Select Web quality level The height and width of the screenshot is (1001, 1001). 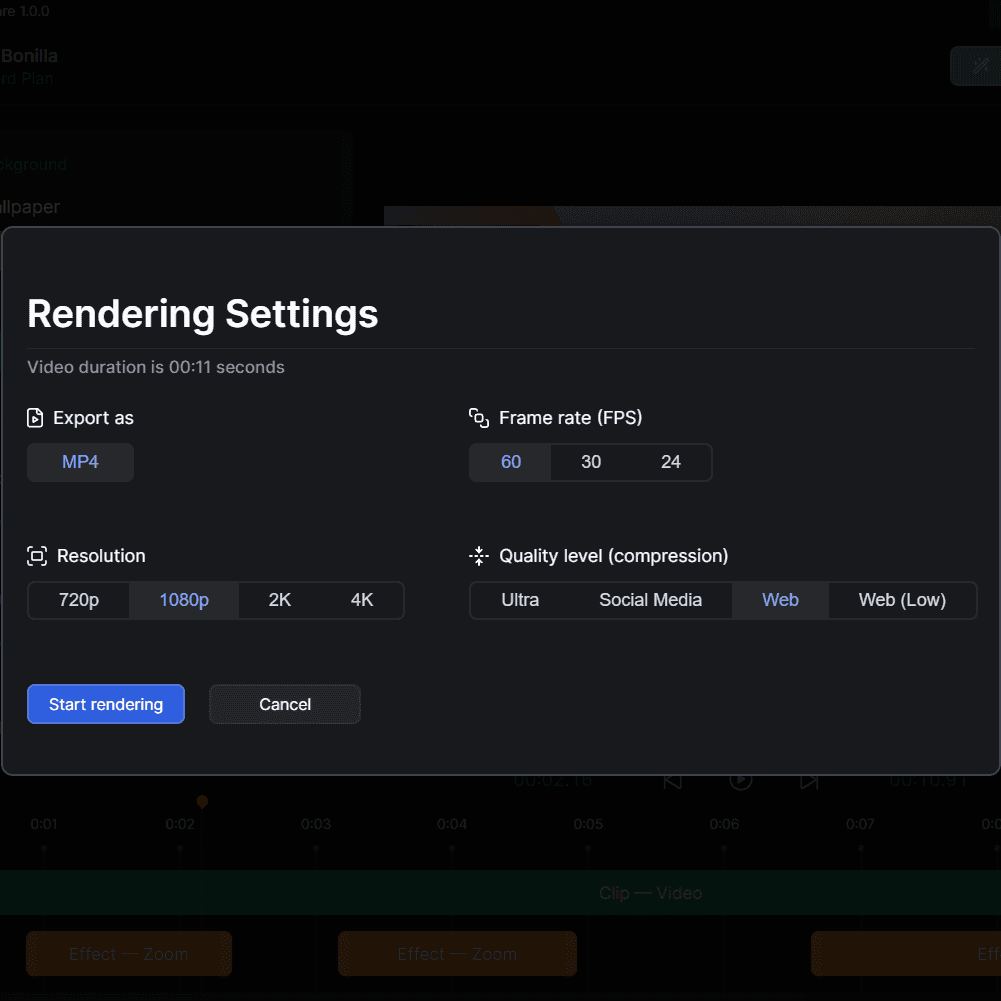tap(780, 600)
